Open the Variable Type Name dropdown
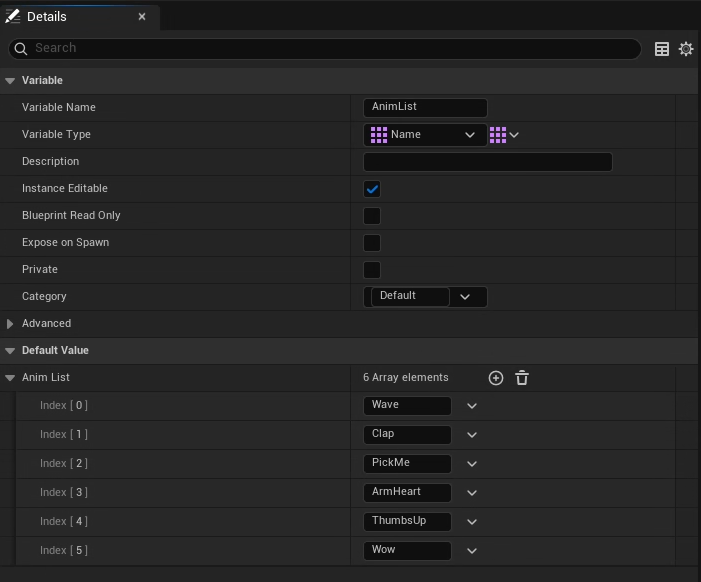The image size is (701, 582). coord(425,135)
